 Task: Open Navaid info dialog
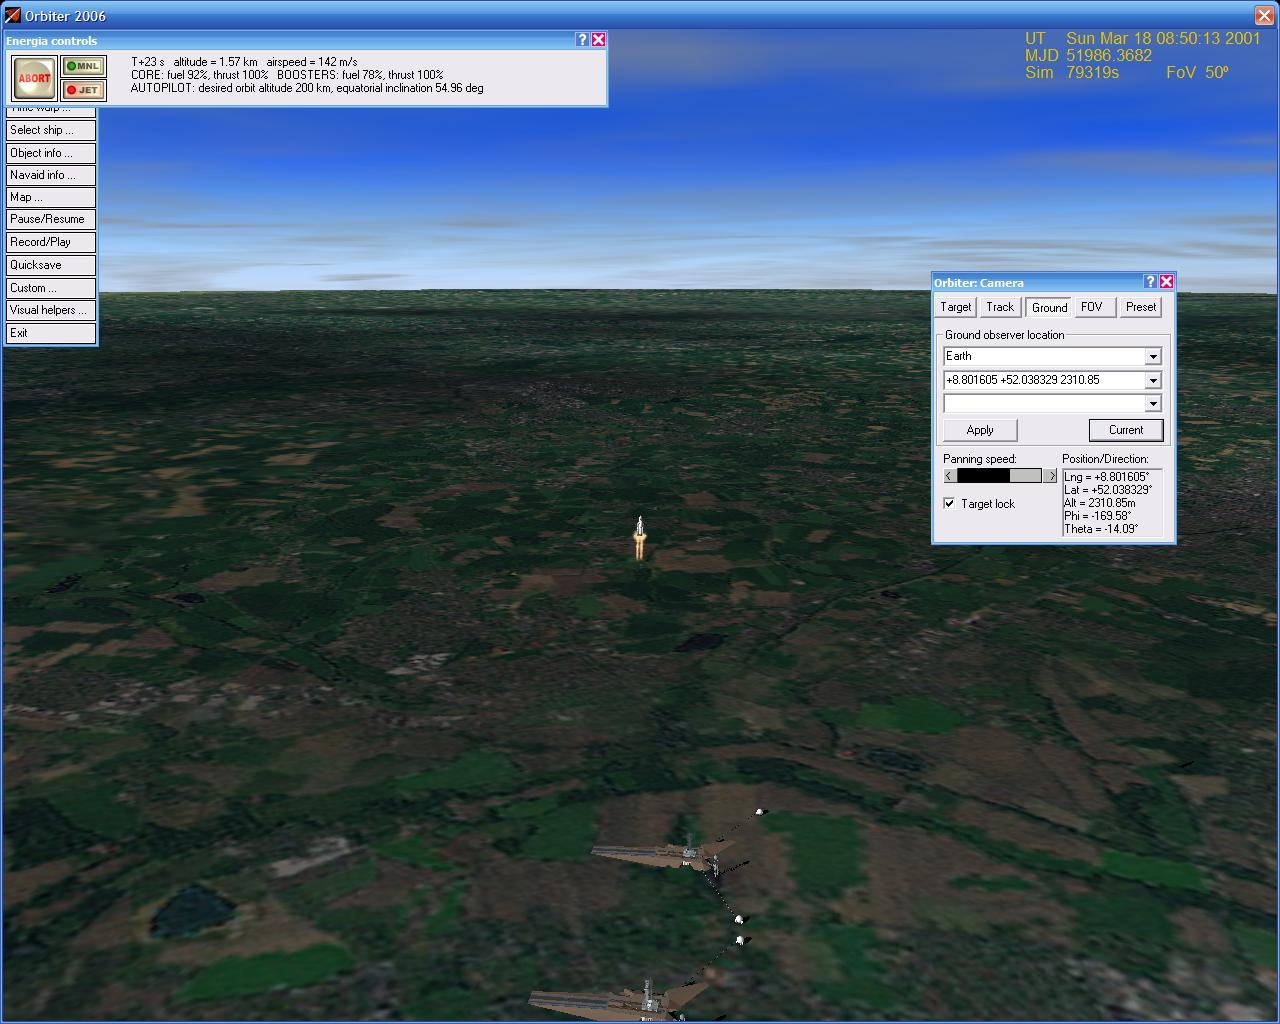(51, 175)
